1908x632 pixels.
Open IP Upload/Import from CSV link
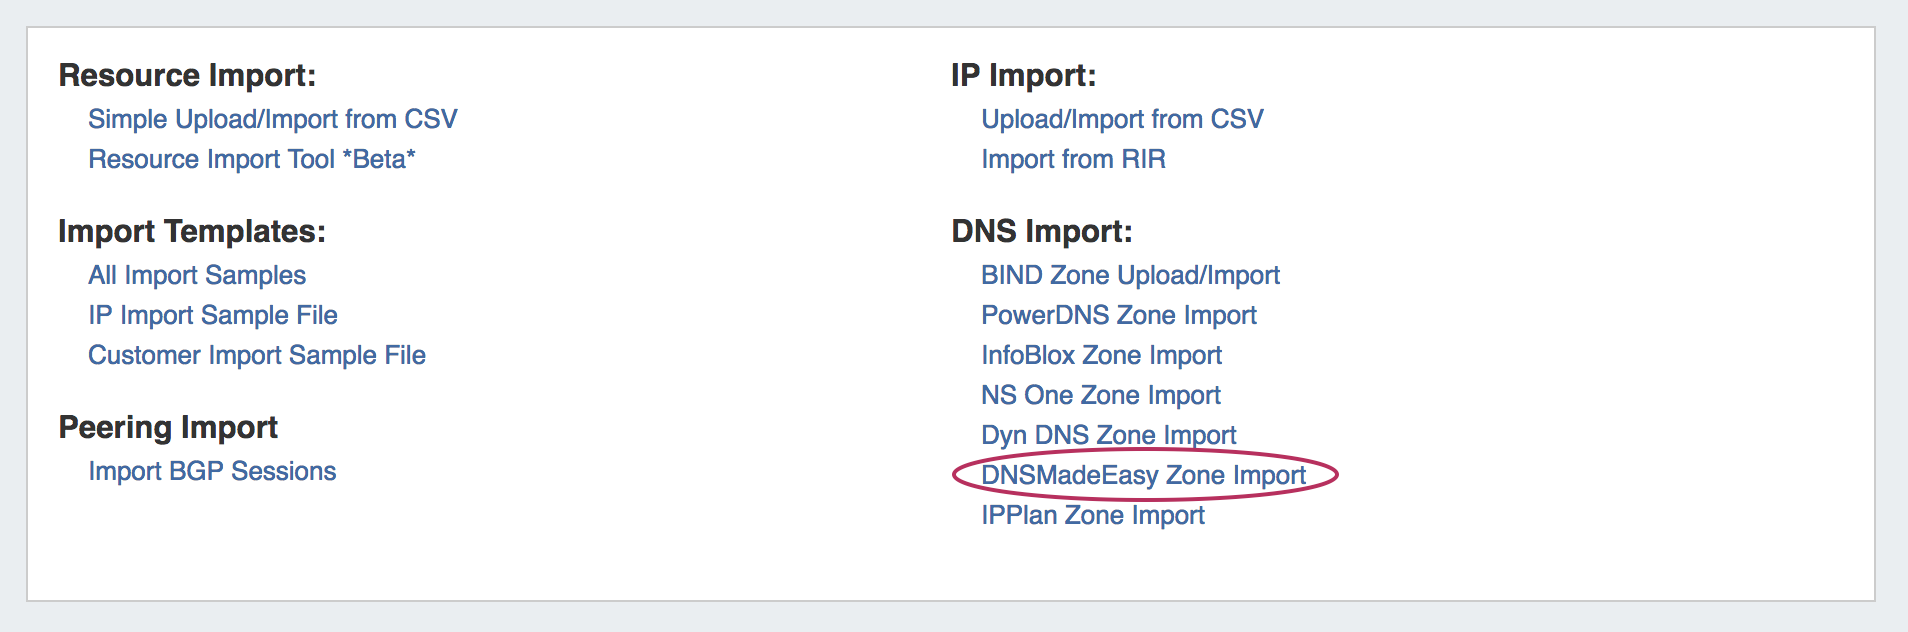[1122, 119]
